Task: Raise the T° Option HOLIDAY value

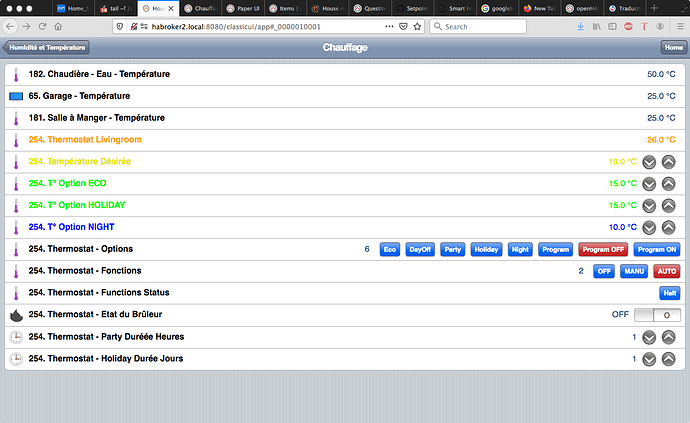Action: click(x=668, y=206)
